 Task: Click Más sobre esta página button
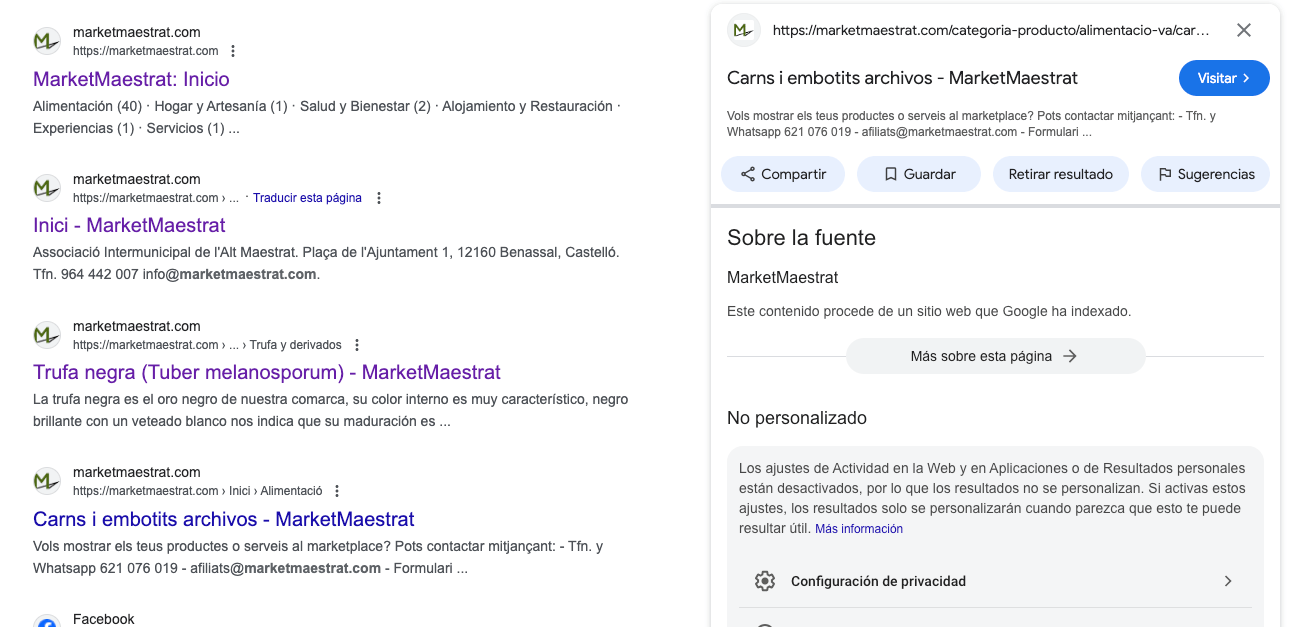(x=995, y=356)
